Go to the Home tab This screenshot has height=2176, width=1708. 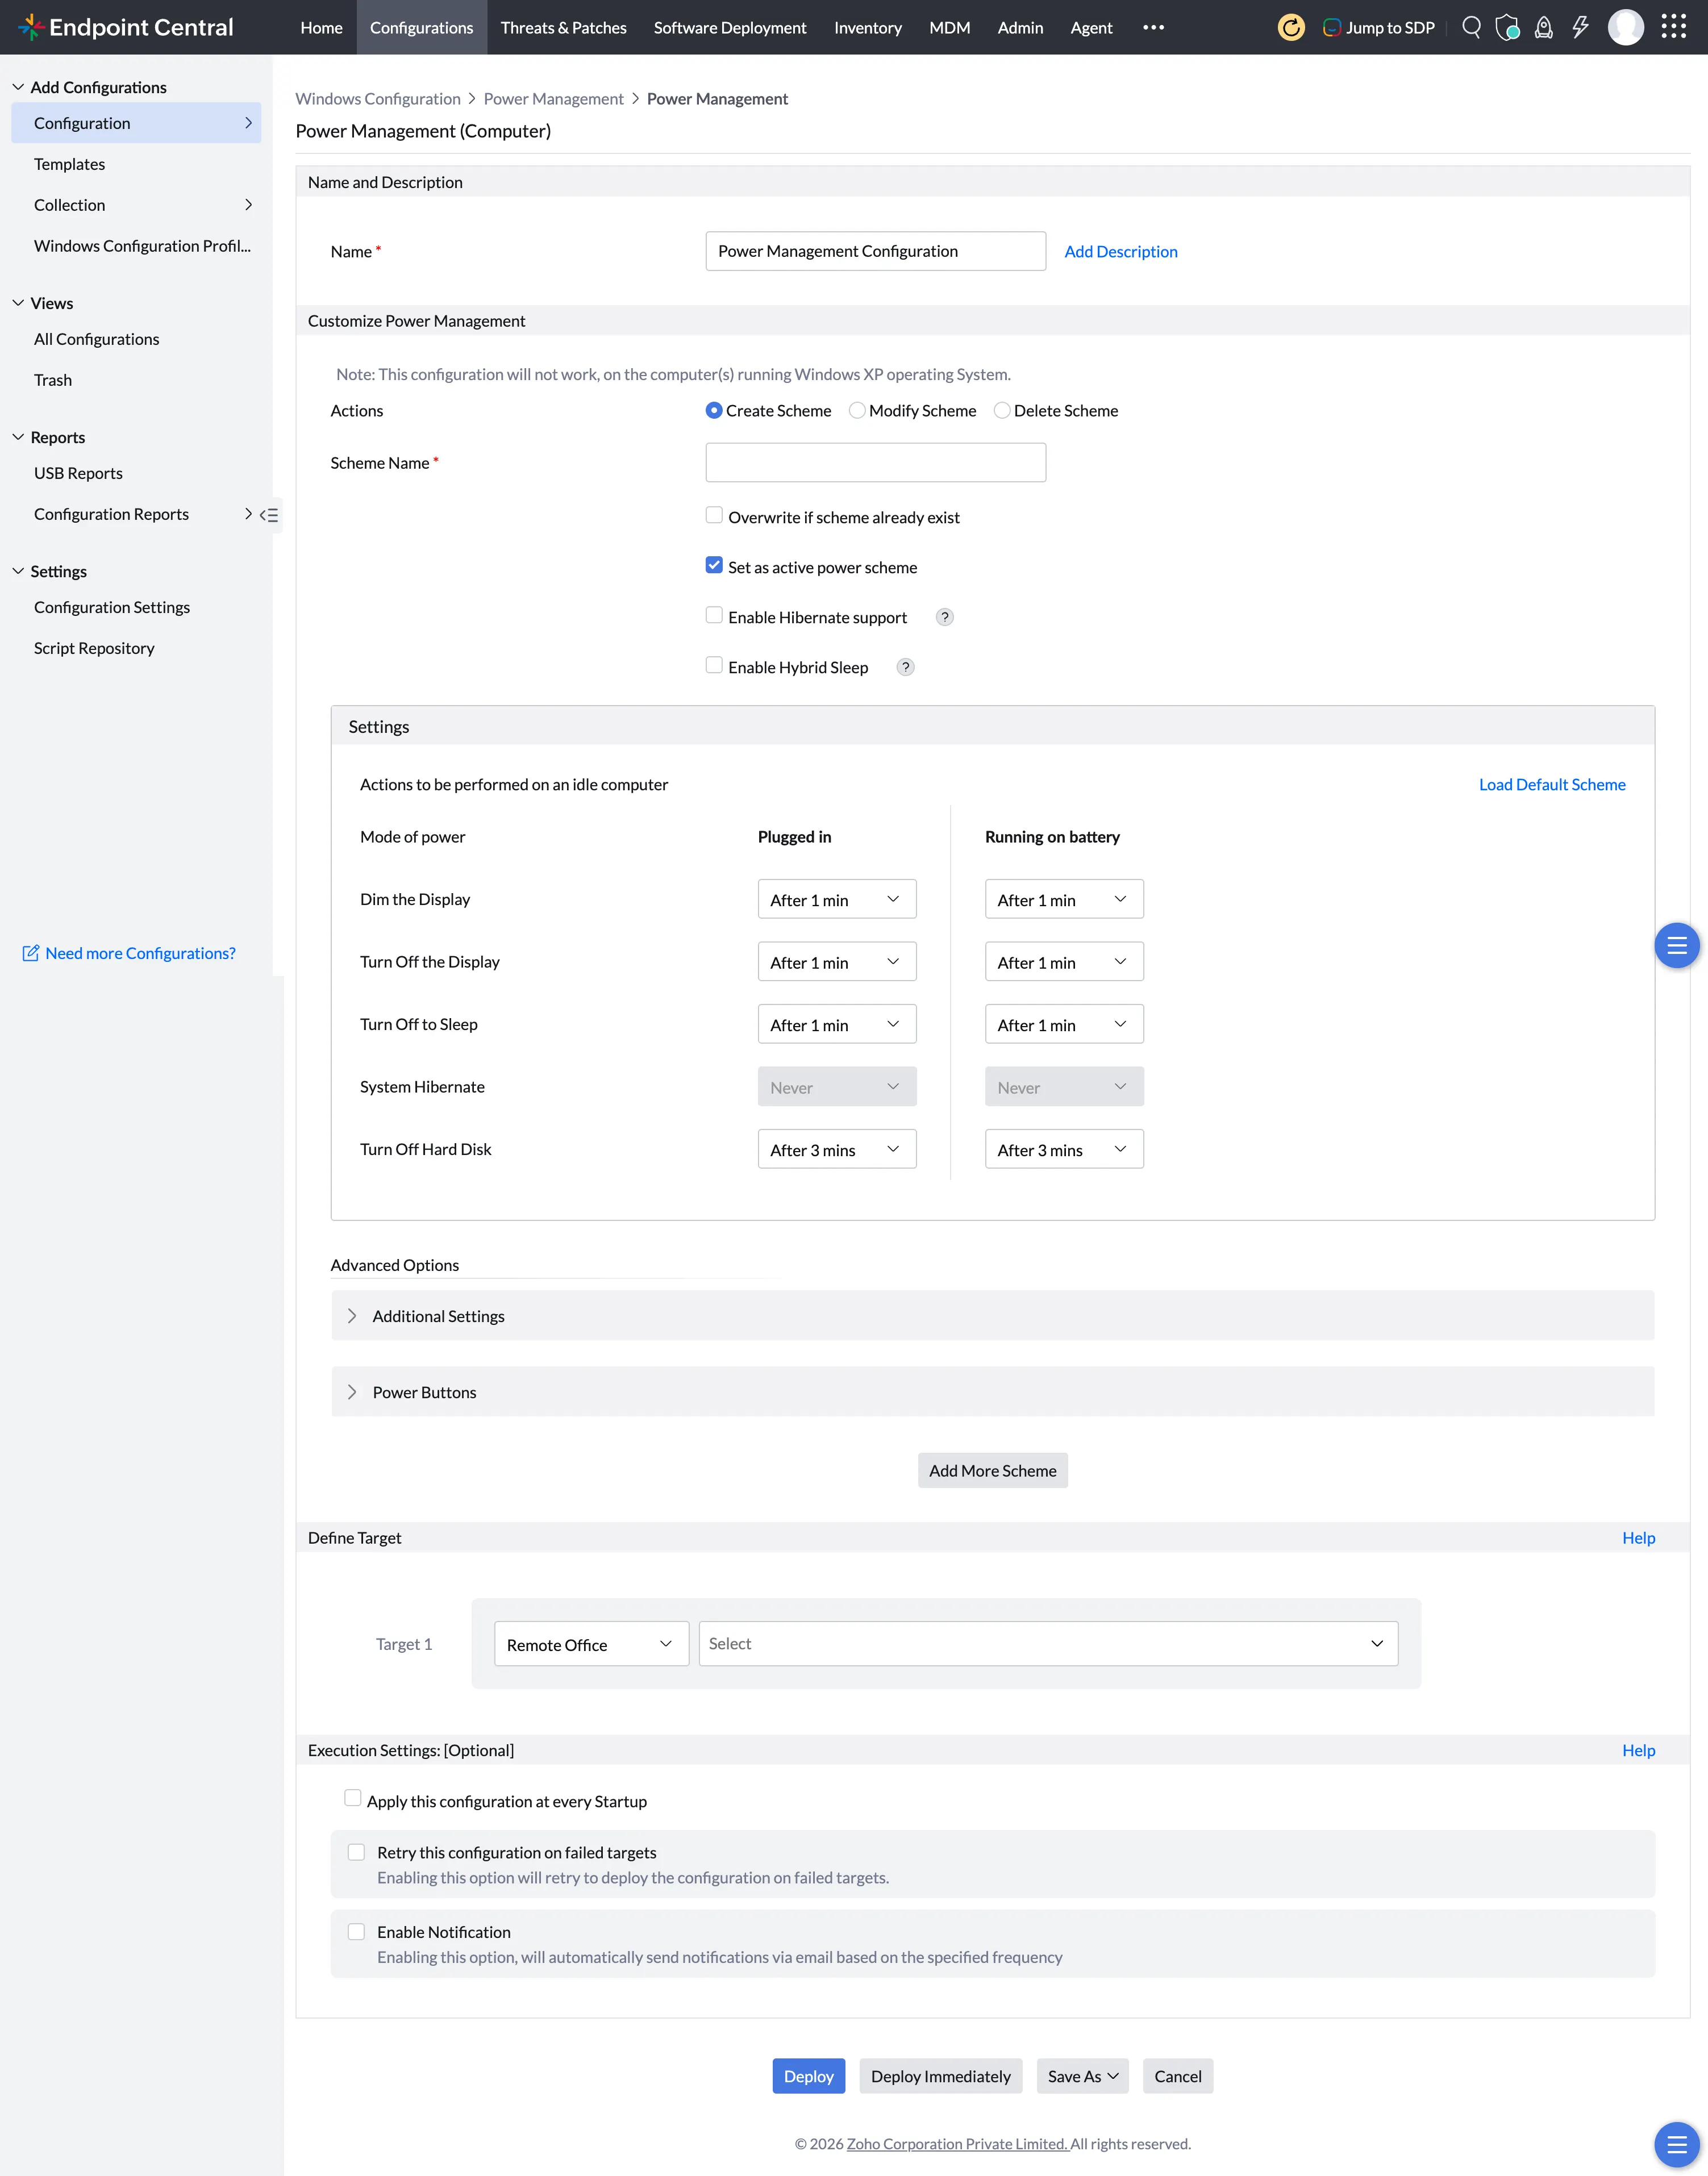[321, 27]
